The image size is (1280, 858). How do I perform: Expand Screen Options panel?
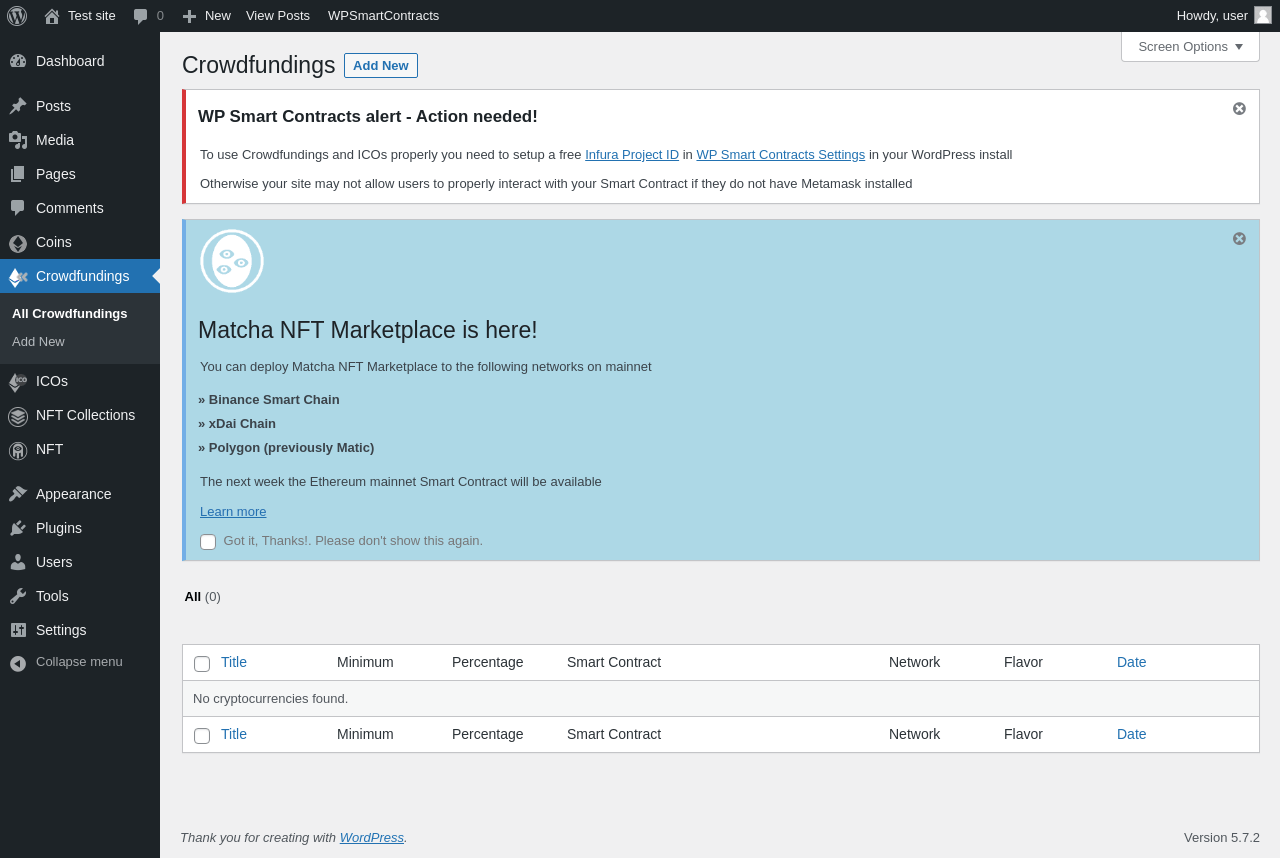pos(1190,46)
